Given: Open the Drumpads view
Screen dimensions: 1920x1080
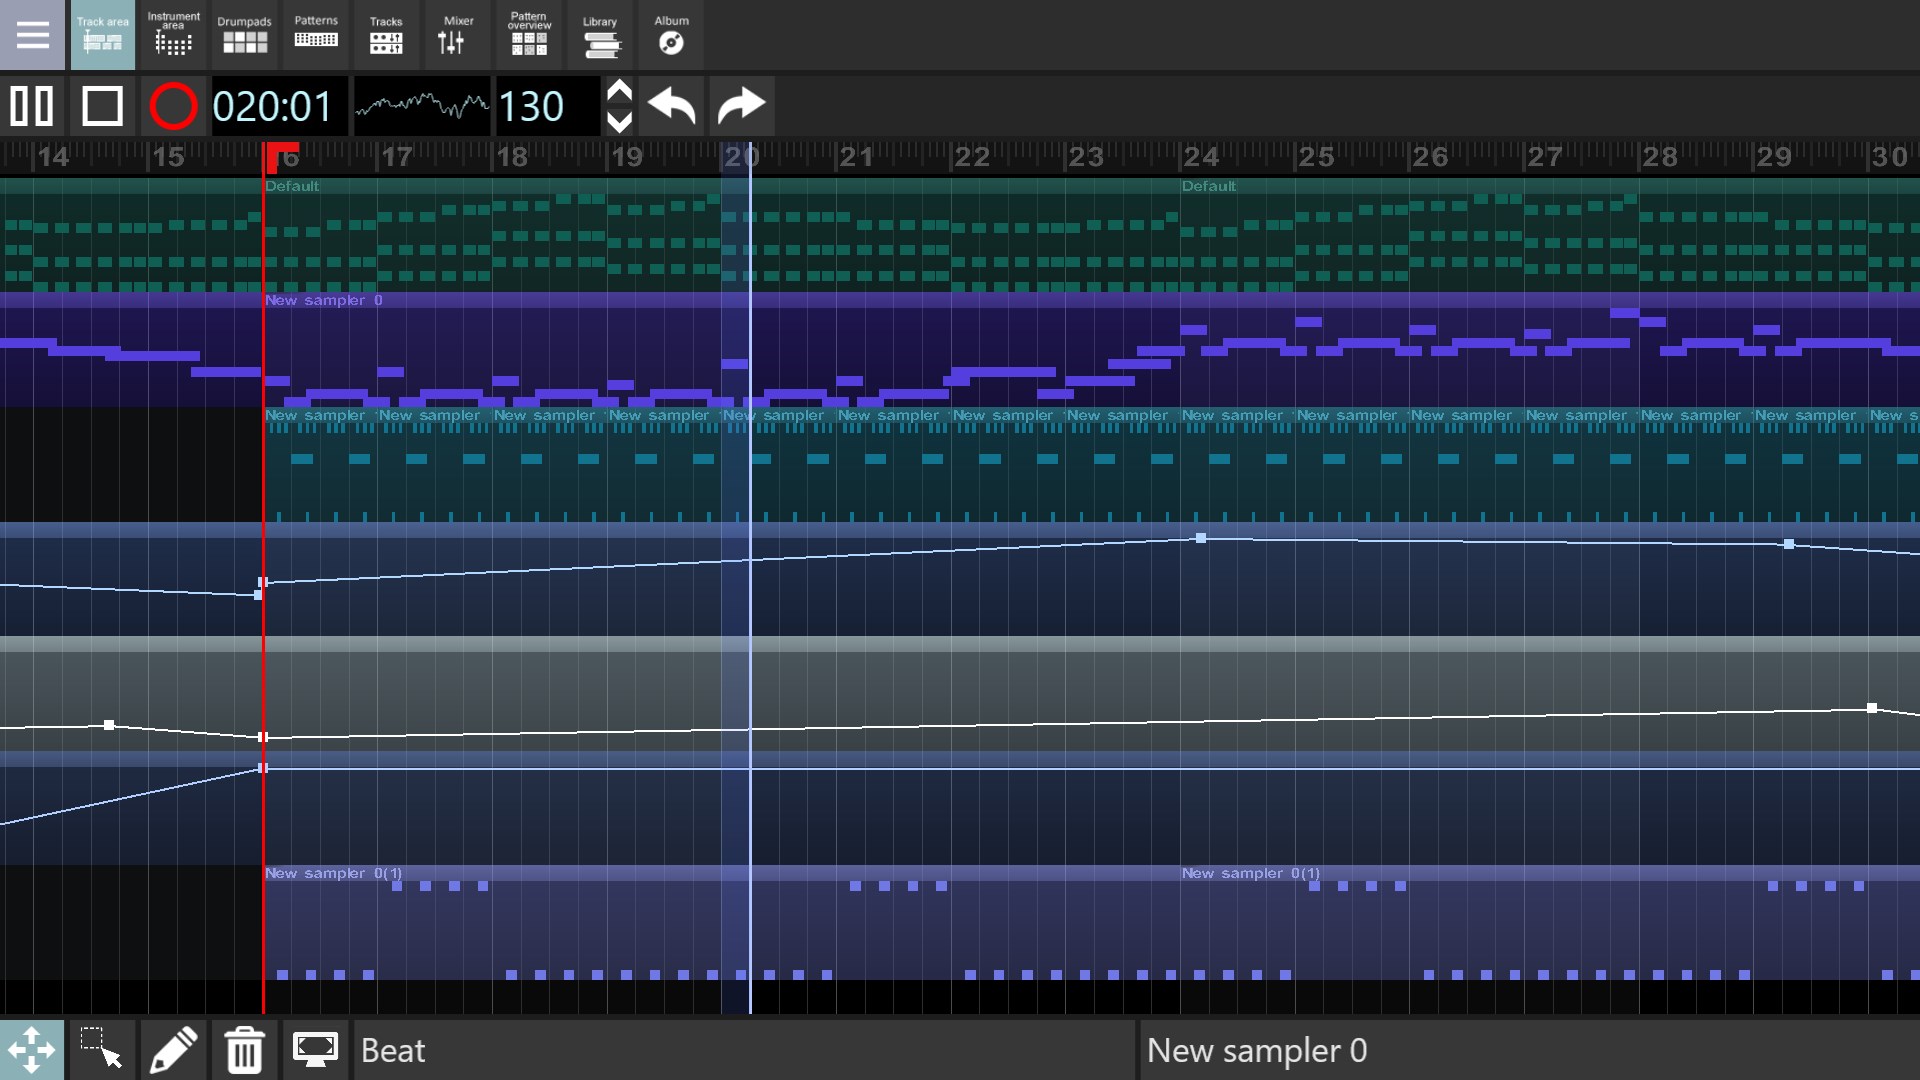Looking at the screenshot, I should (244, 35).
